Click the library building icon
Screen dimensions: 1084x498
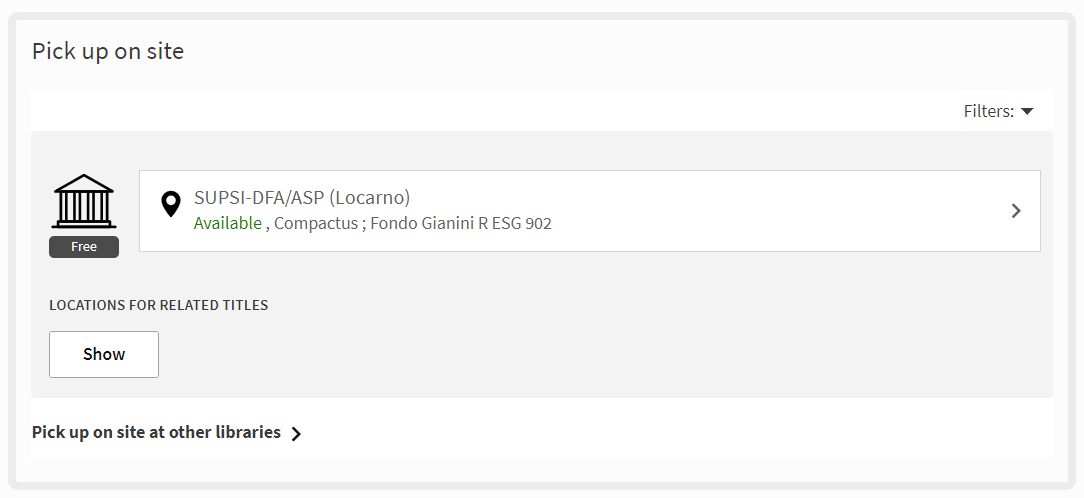(x=84, y=201)
